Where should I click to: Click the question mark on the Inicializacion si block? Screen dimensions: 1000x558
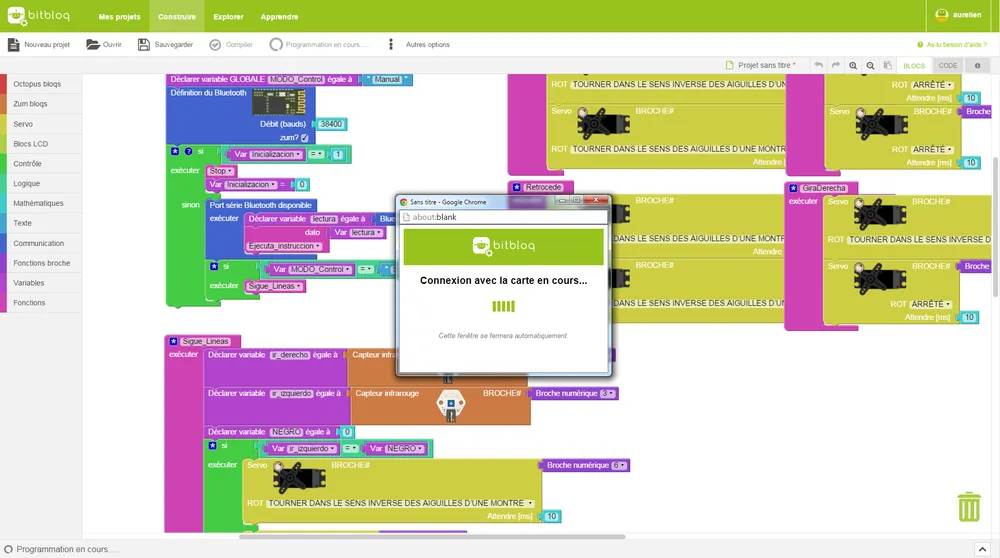click(x=188, y=151)
